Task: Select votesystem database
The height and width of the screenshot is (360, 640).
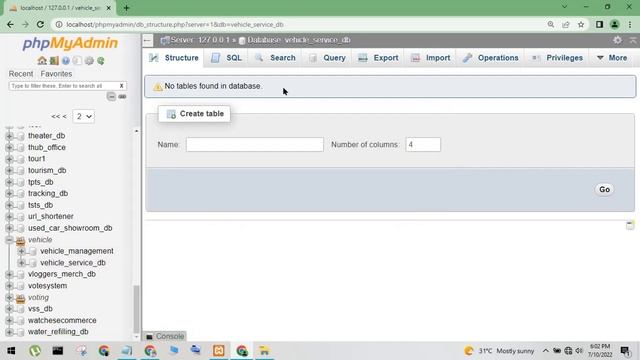Action: tap(47, 286)
